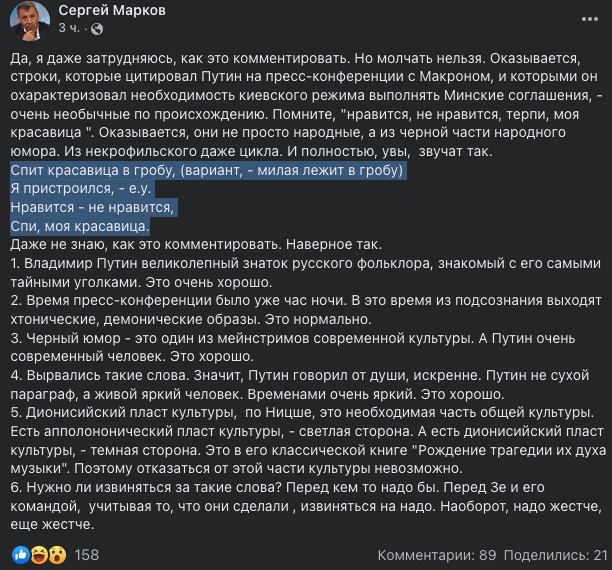Open the post via the 3 ч. timestamp
Image resolution: width=612 pixels, height=570 pixels.
tap(69, 28)
